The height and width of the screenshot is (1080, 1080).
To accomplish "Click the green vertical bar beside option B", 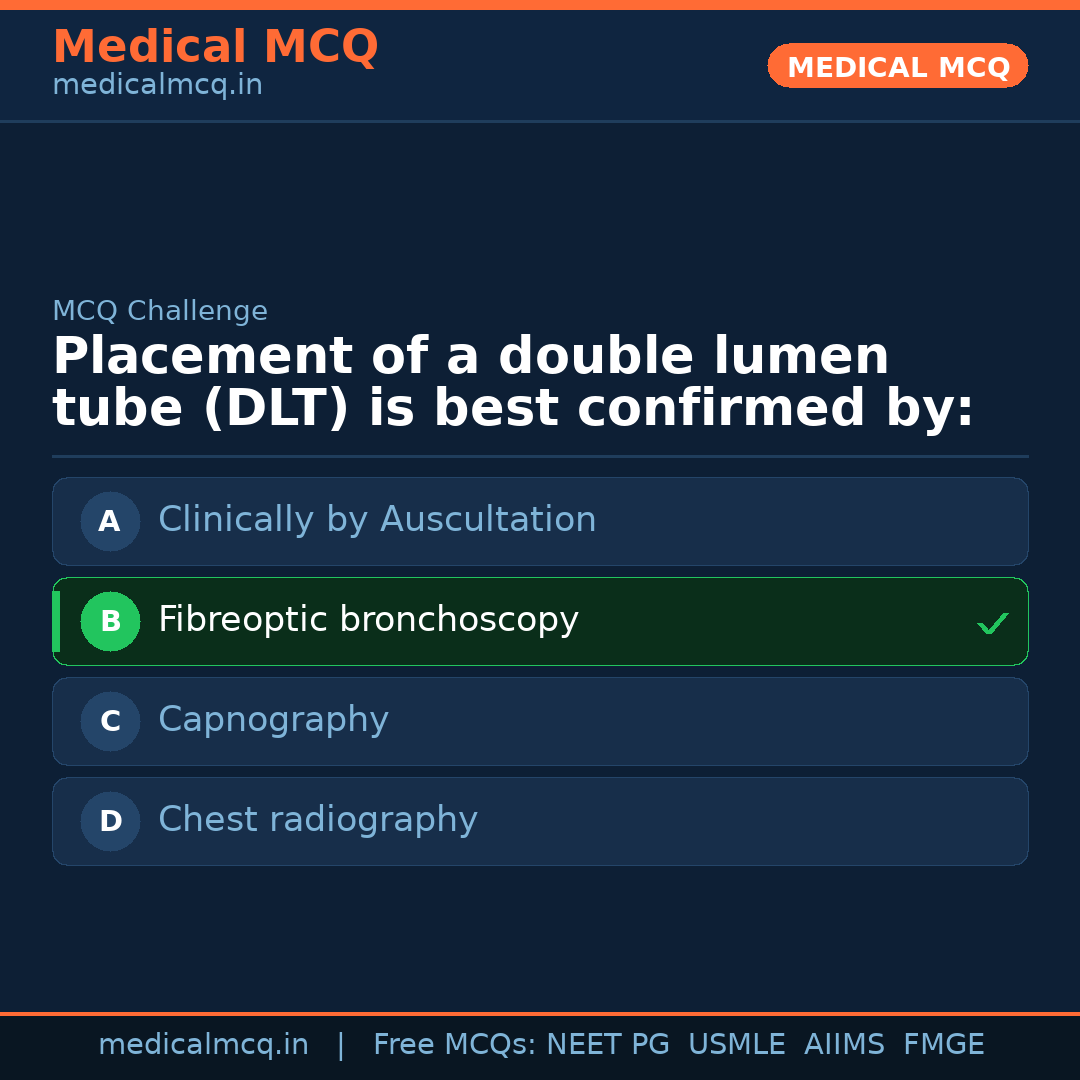I will (56, 621).
